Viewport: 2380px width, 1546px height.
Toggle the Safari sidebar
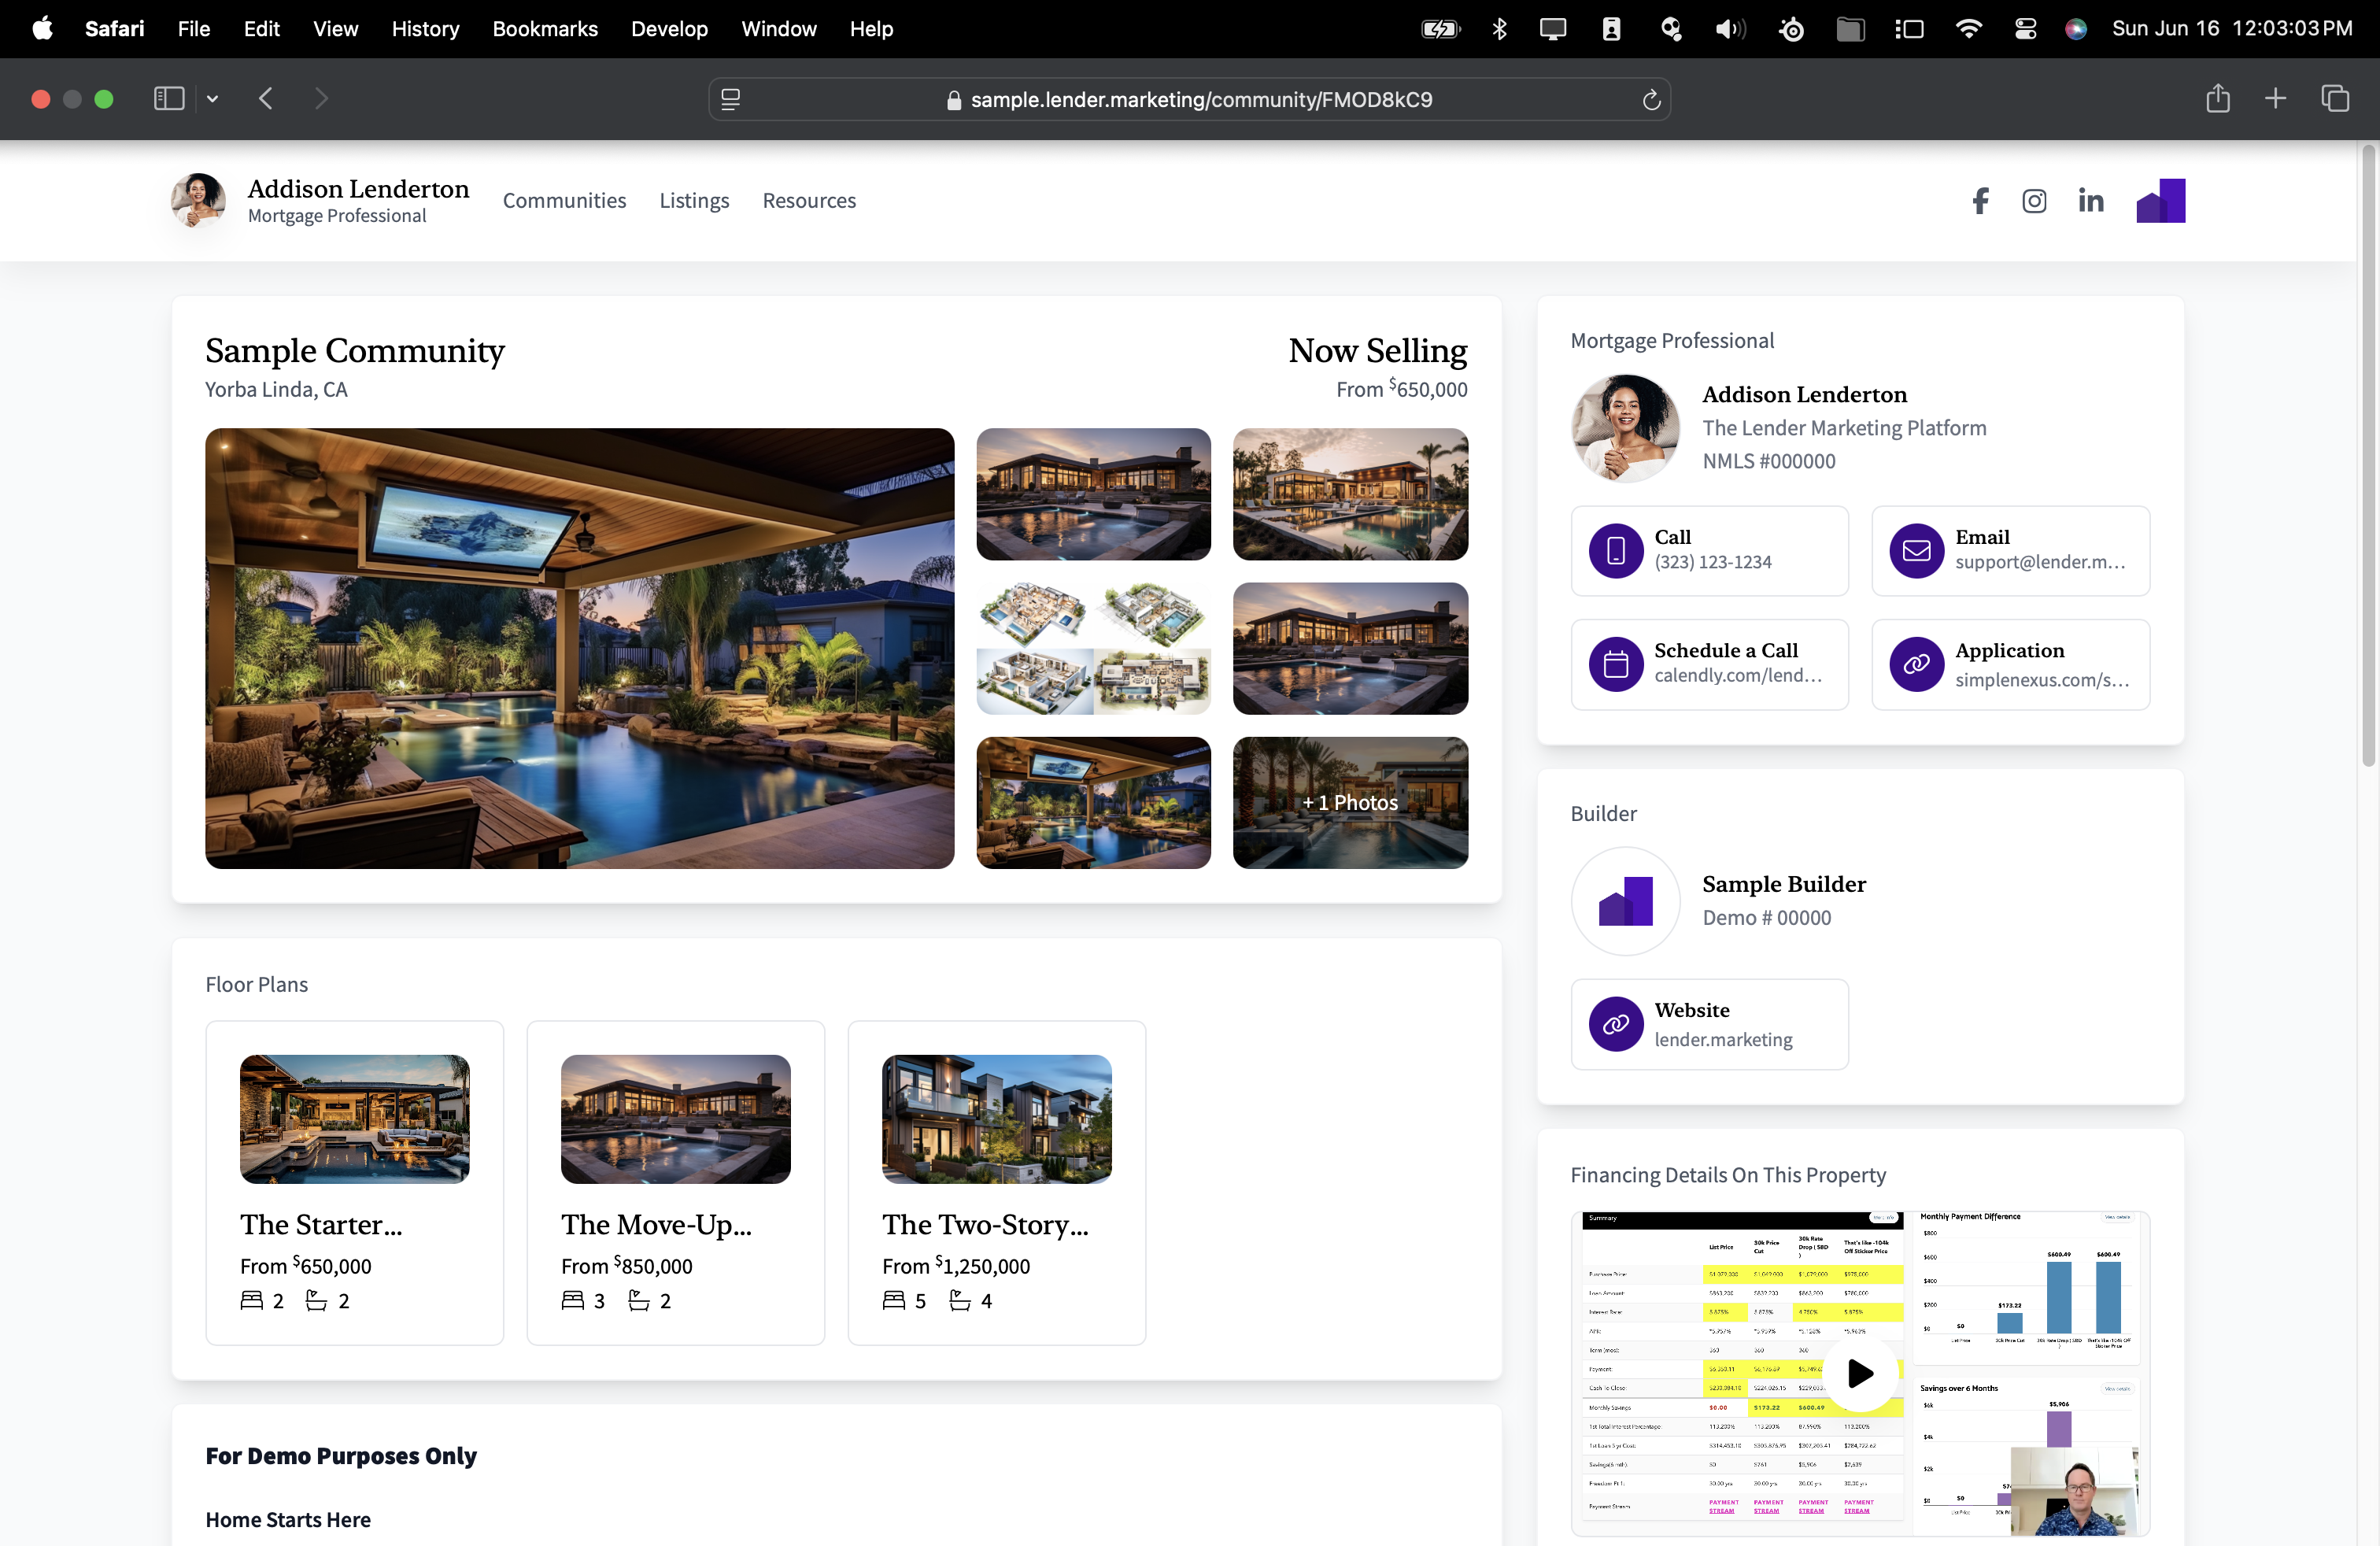169,99
